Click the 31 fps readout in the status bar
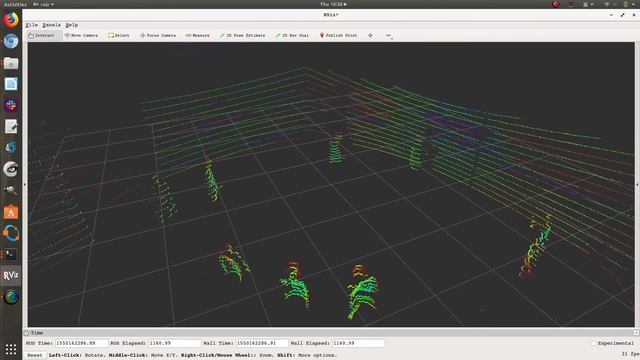640x360 pixels. coord(630,354)
